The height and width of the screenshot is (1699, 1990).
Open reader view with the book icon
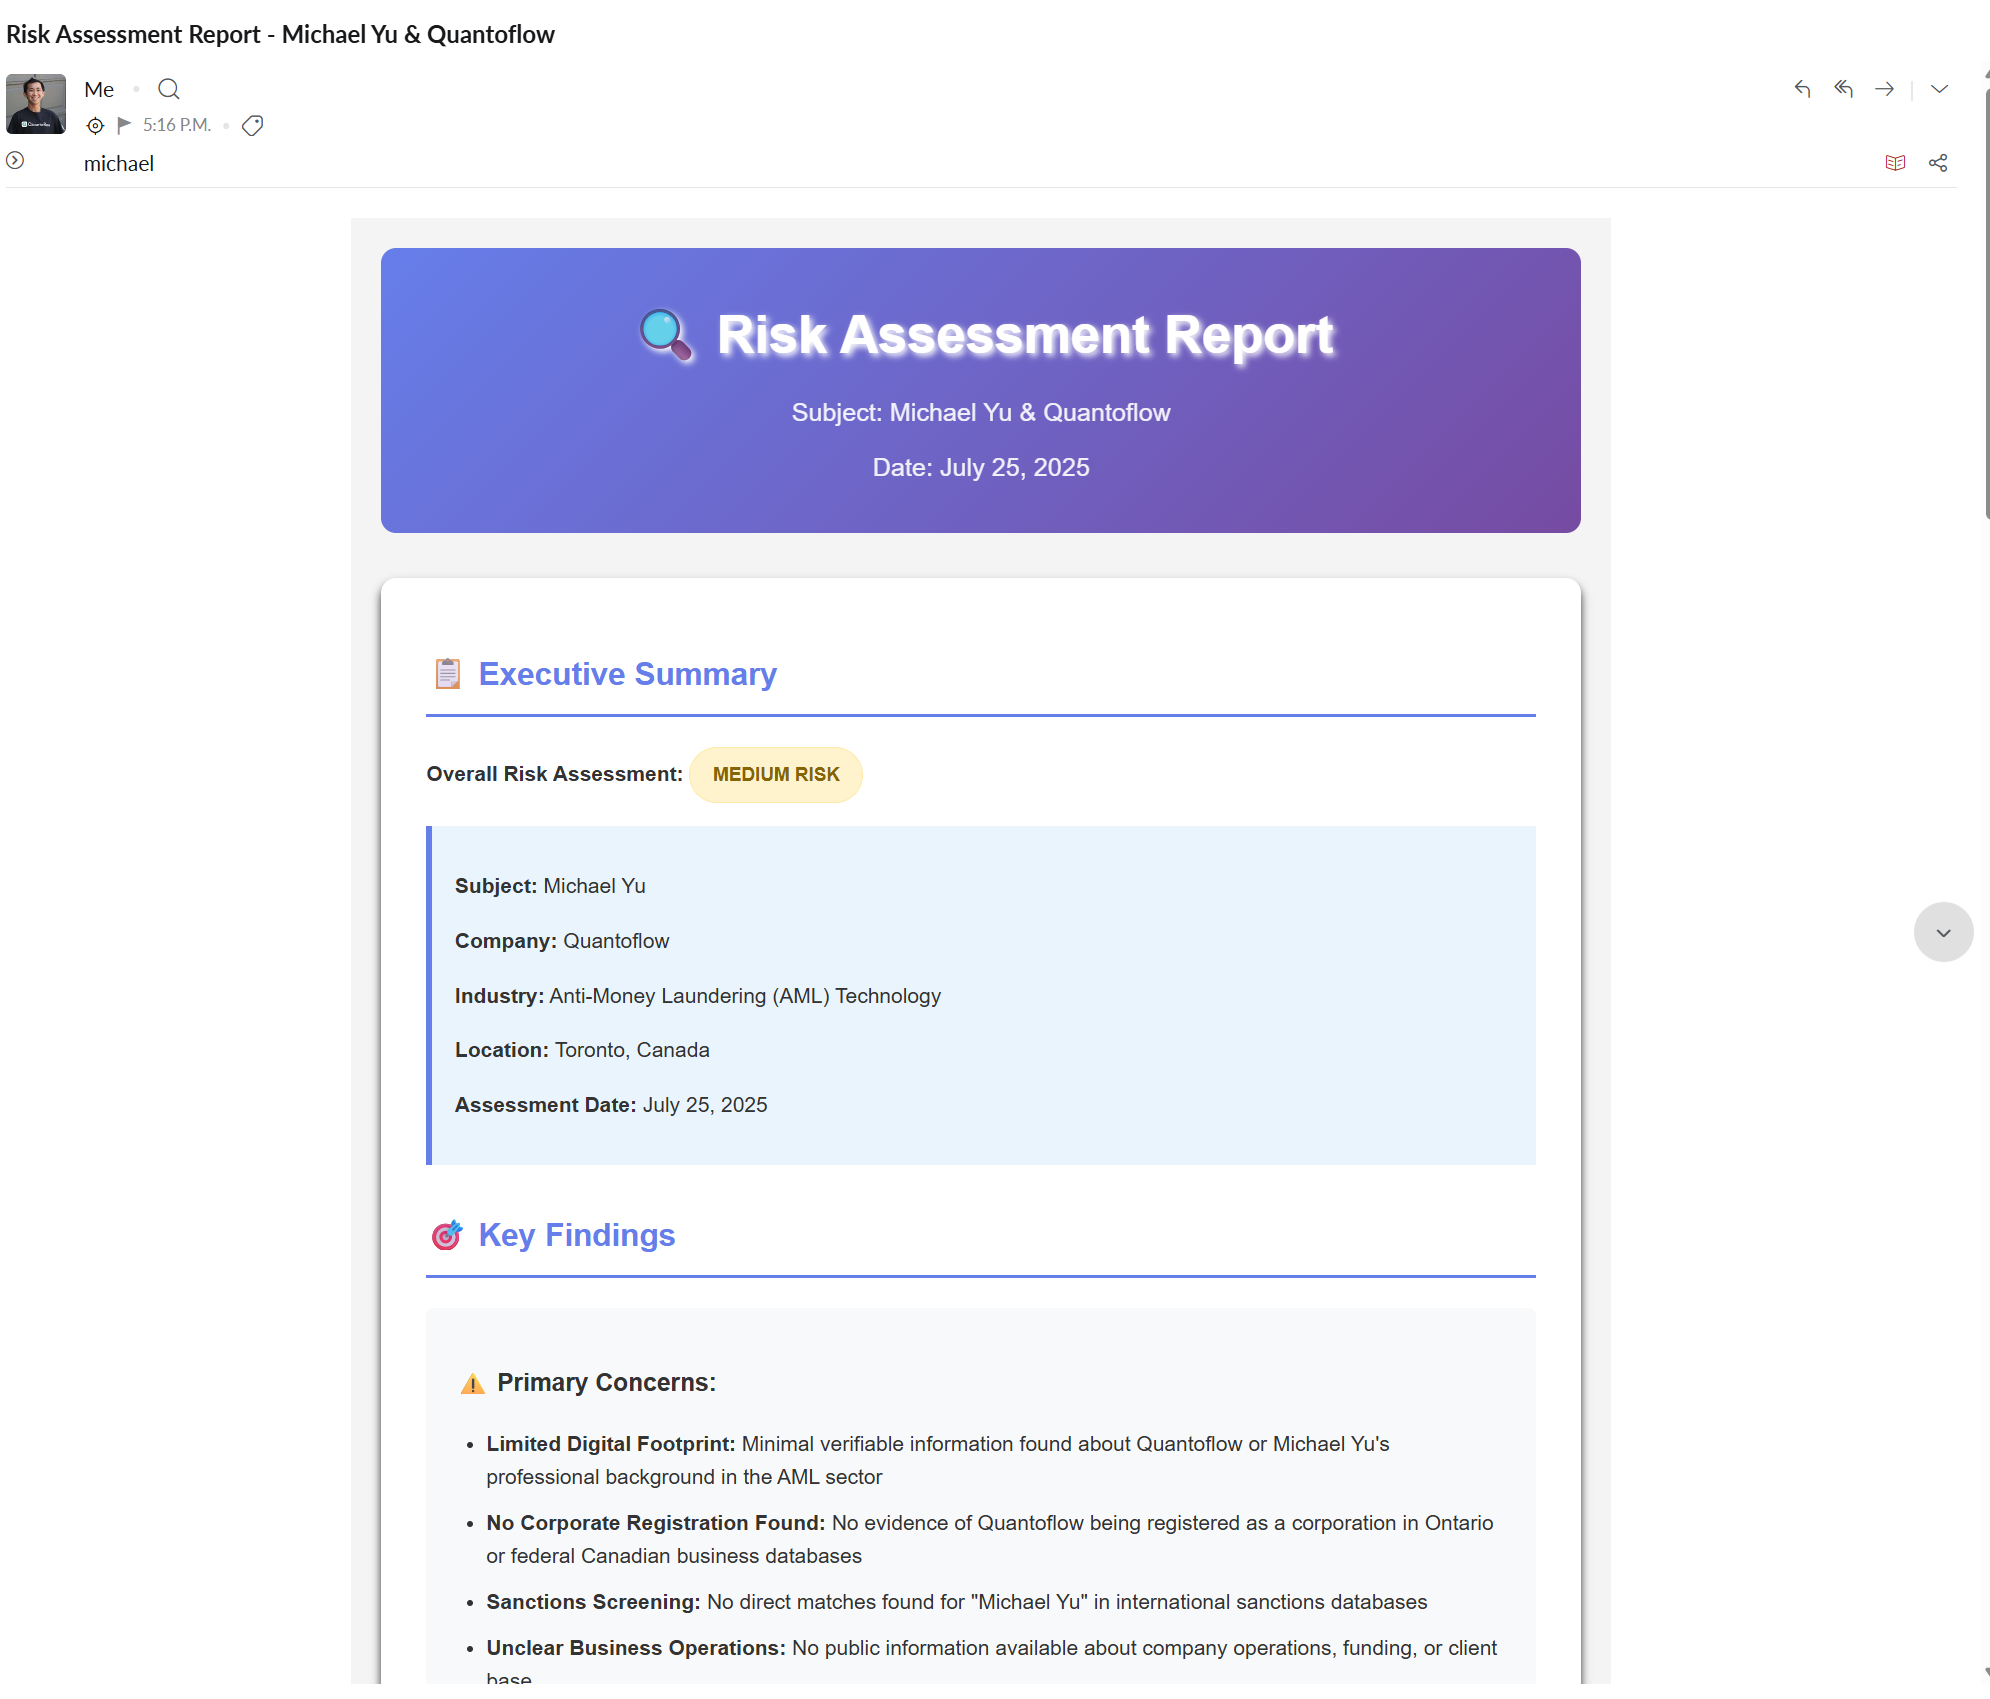click(1895, 163)
